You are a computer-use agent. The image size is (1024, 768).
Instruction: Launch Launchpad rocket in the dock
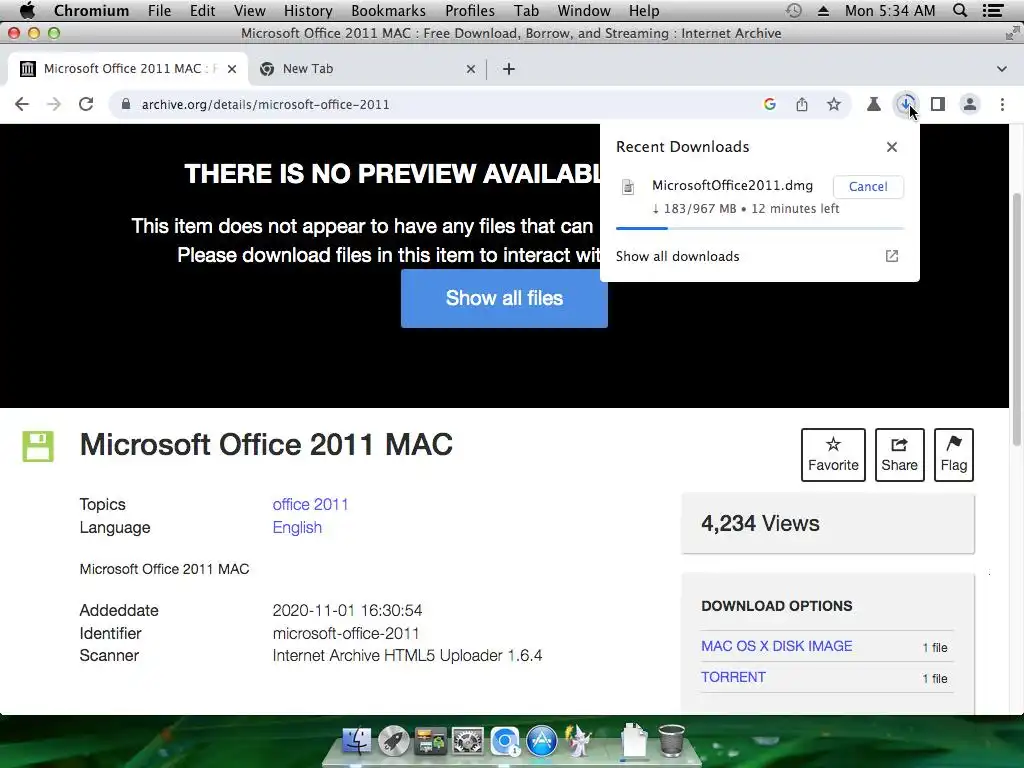tap(394, 741)
